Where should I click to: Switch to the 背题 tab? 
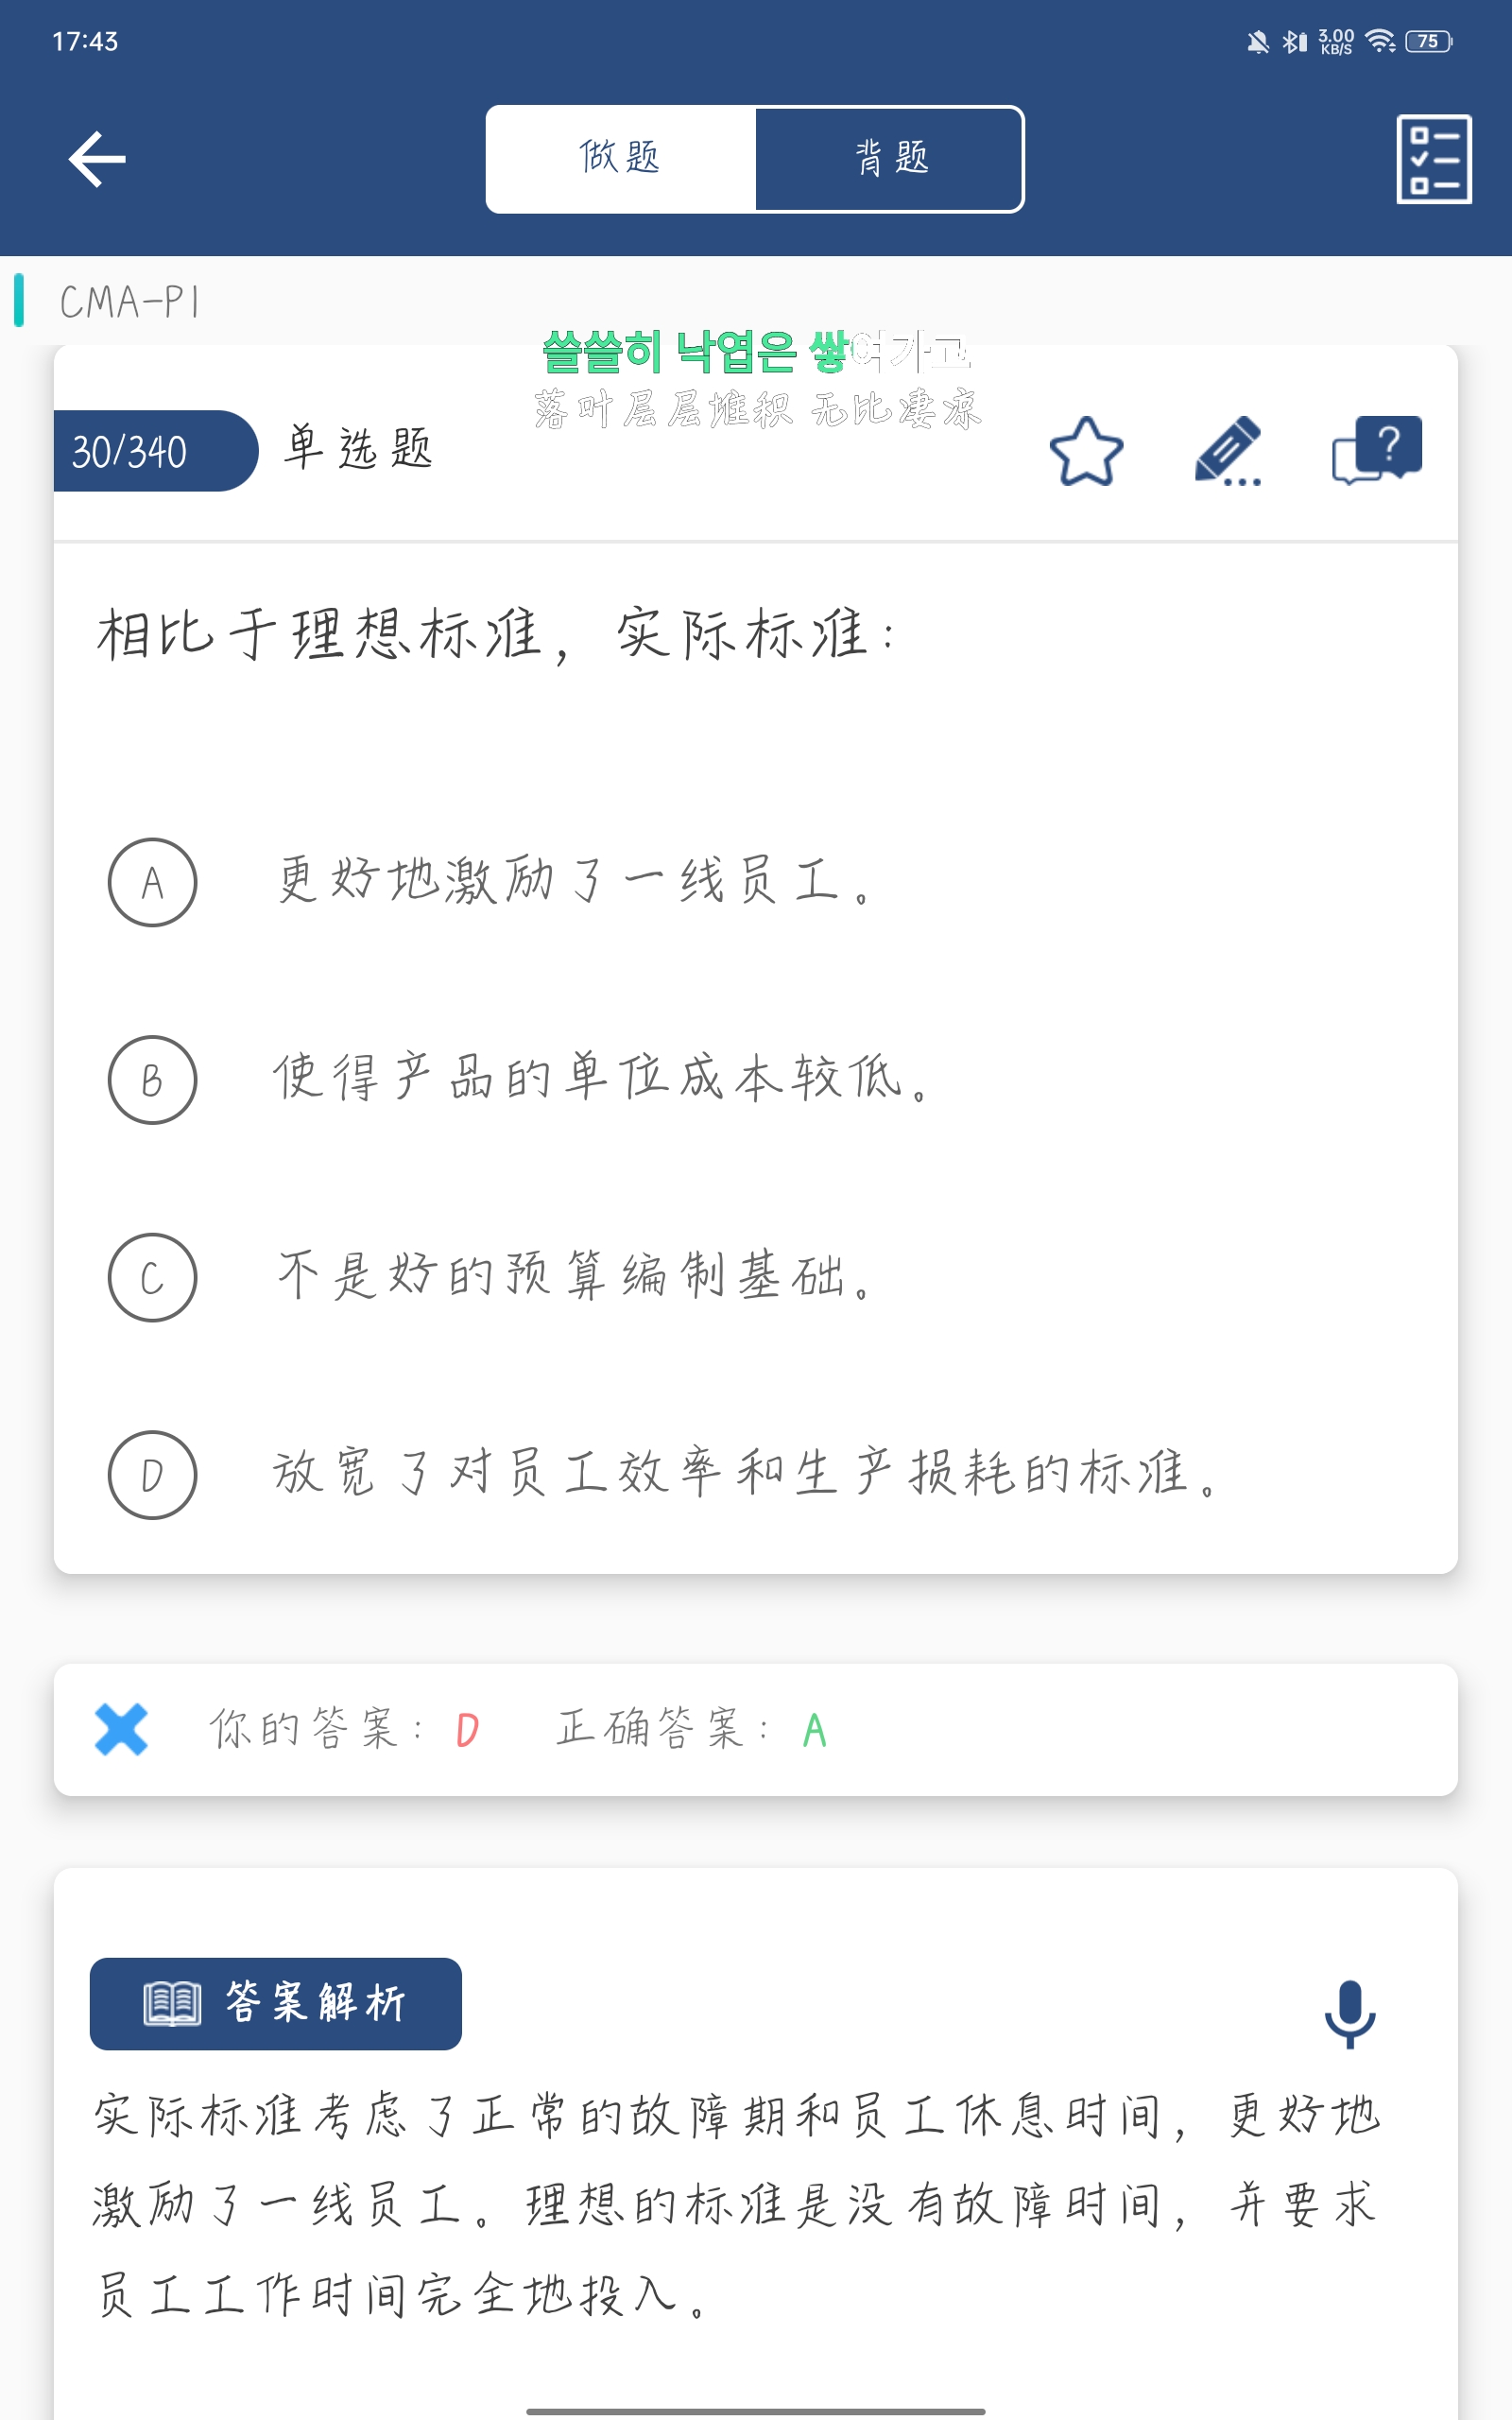[x=890, y=159]
